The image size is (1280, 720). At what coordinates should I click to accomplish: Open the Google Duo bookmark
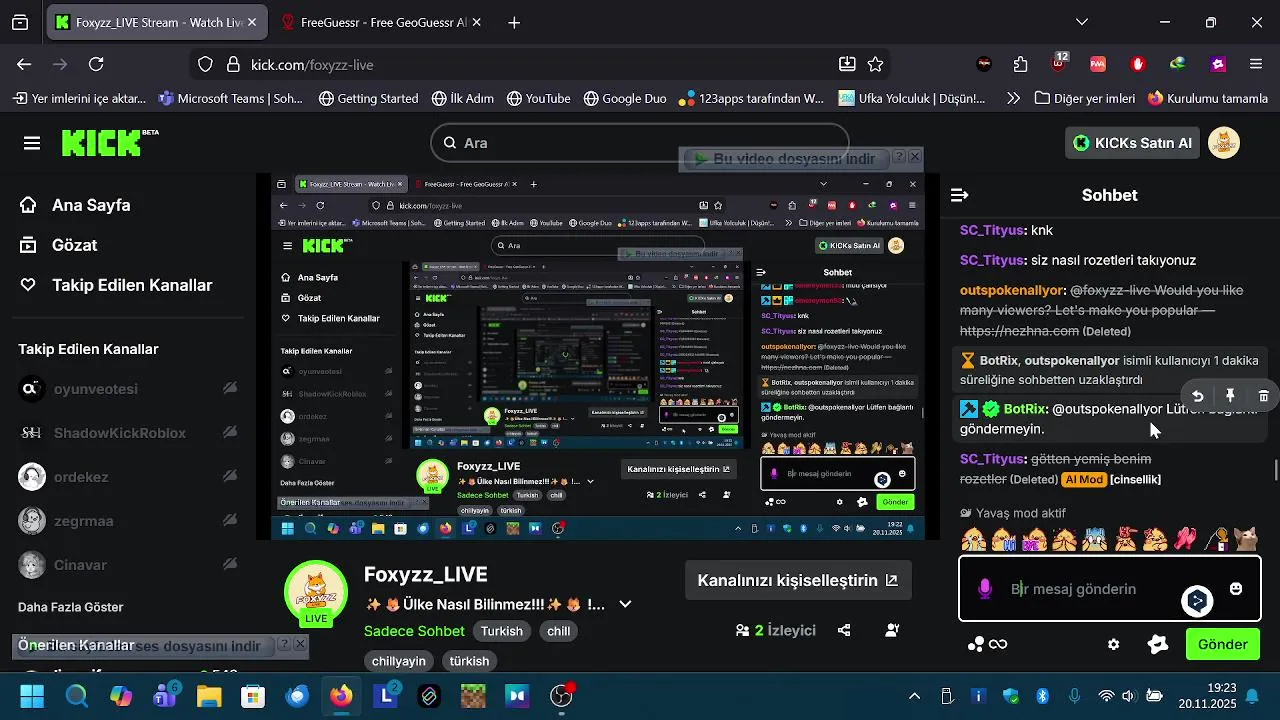(x=625, y=98)
